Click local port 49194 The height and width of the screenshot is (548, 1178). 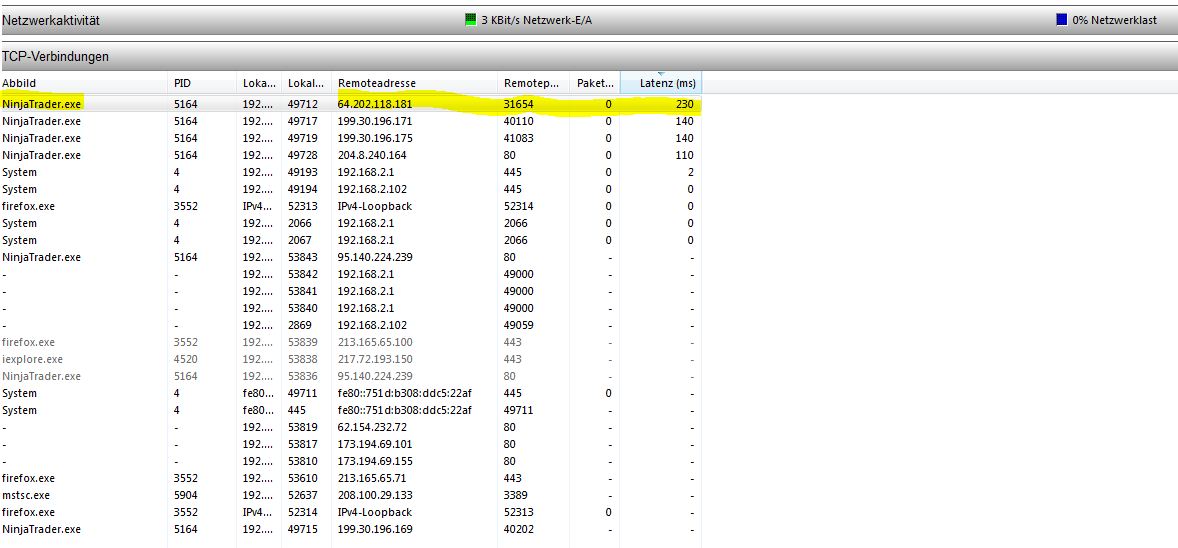pos(303,189)
